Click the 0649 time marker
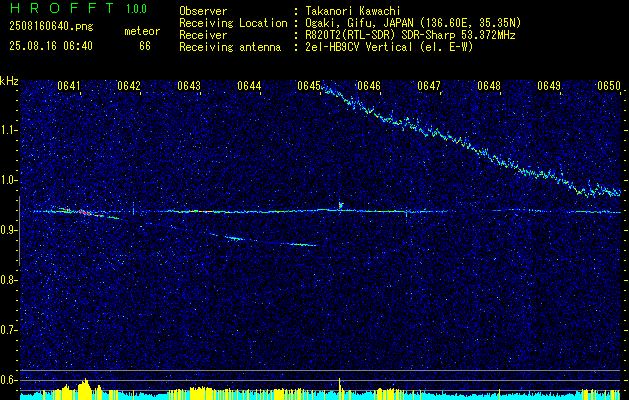Screen dimensions: 629x400 pyautogui.click(x=549, y=86)
